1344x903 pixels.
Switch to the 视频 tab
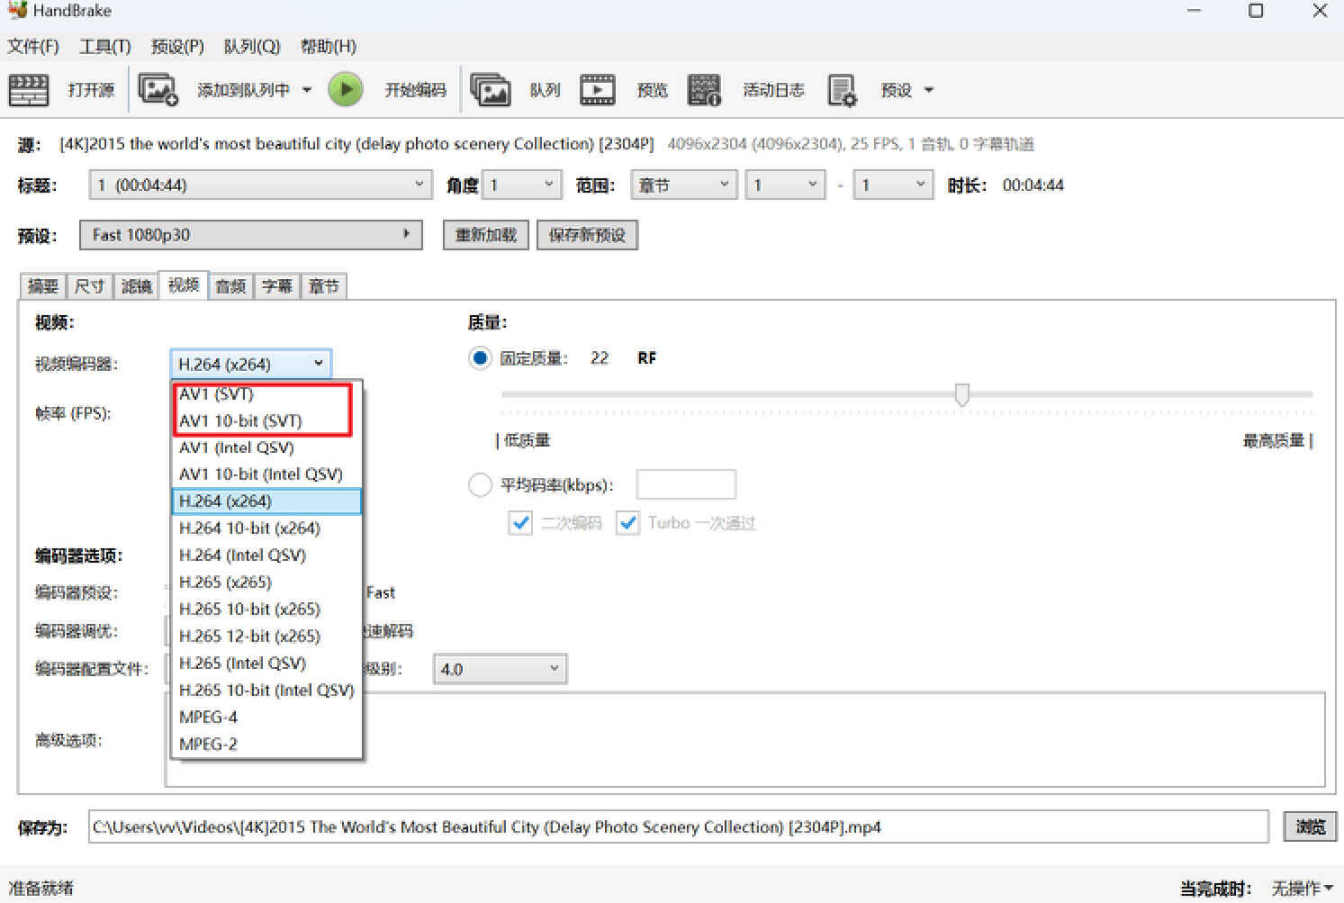tap(183, 285)
